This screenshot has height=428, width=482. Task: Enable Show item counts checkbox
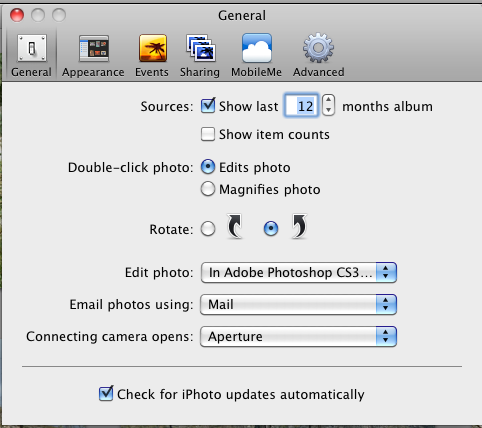(x=208, y=134)
